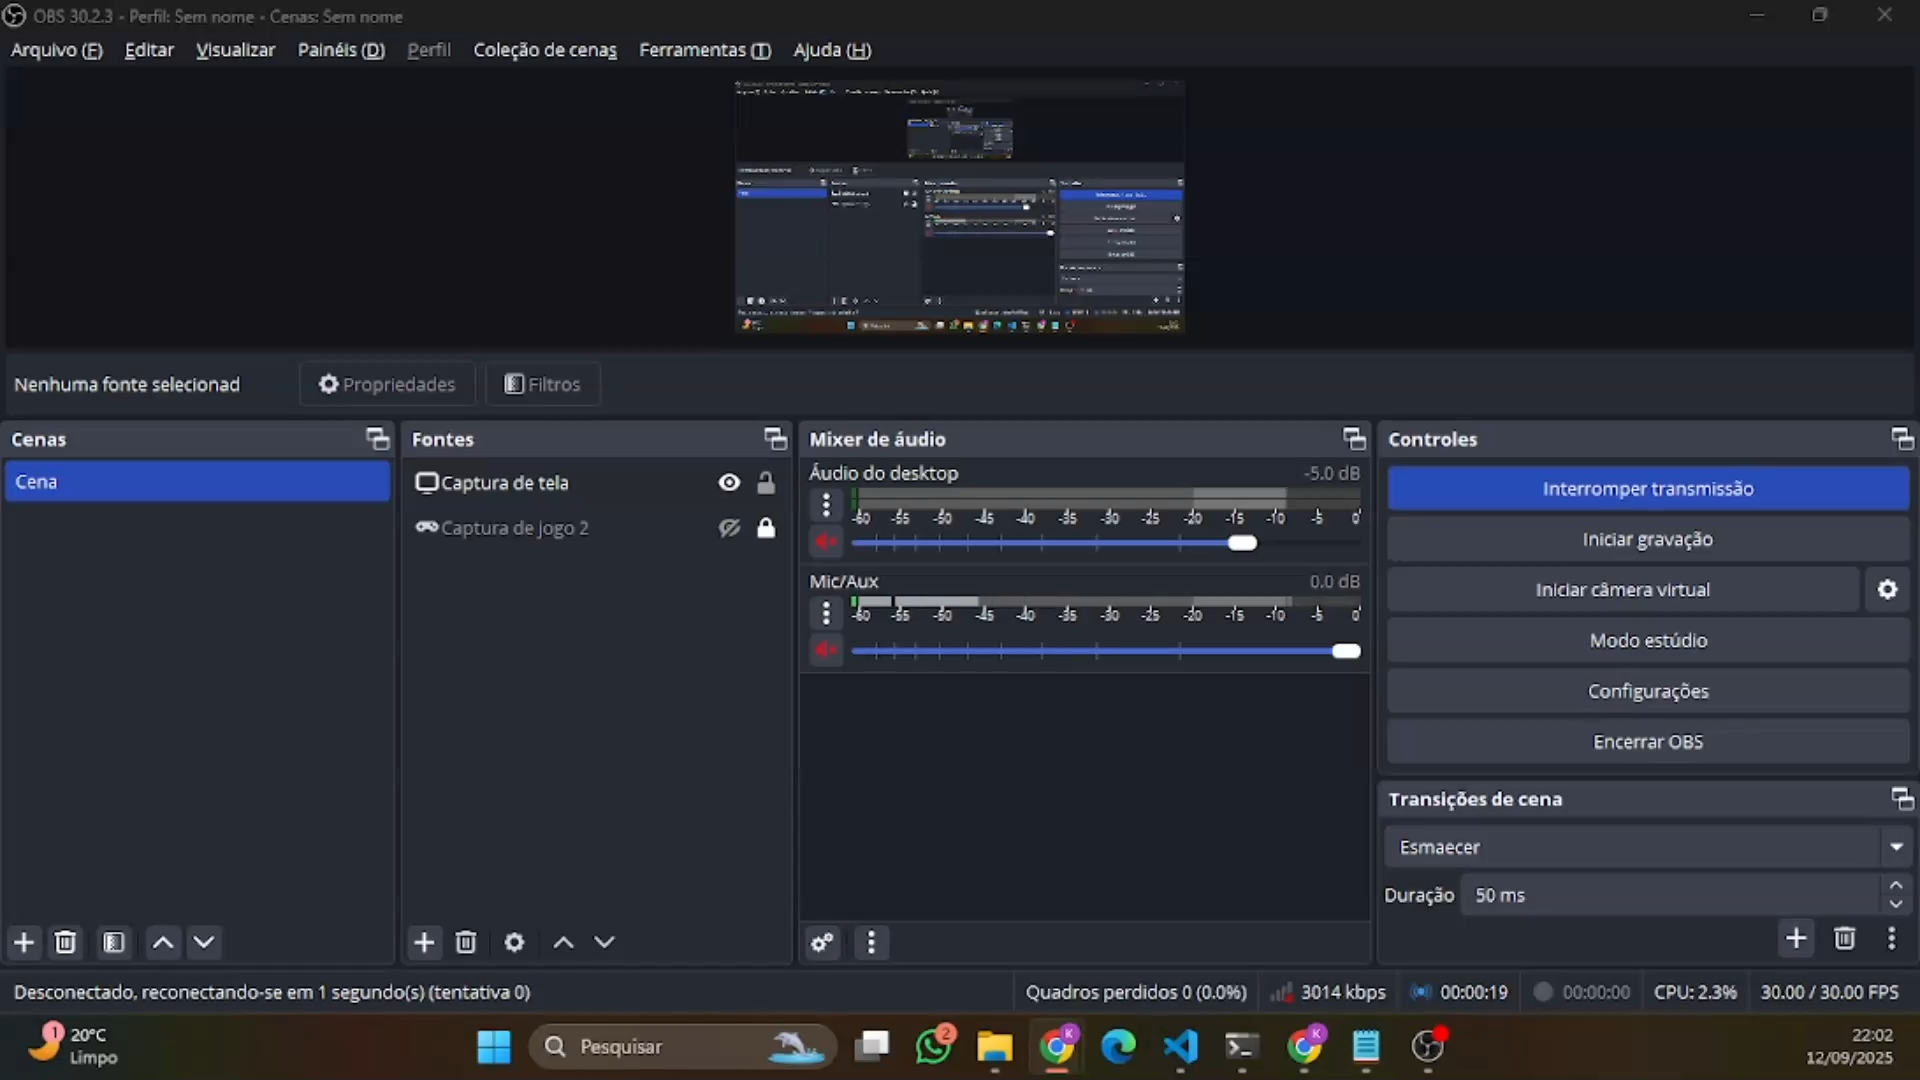Open File Explorer from taskbar
This screenshot has width=1920, height=1080.
(x=995, y=1047)
